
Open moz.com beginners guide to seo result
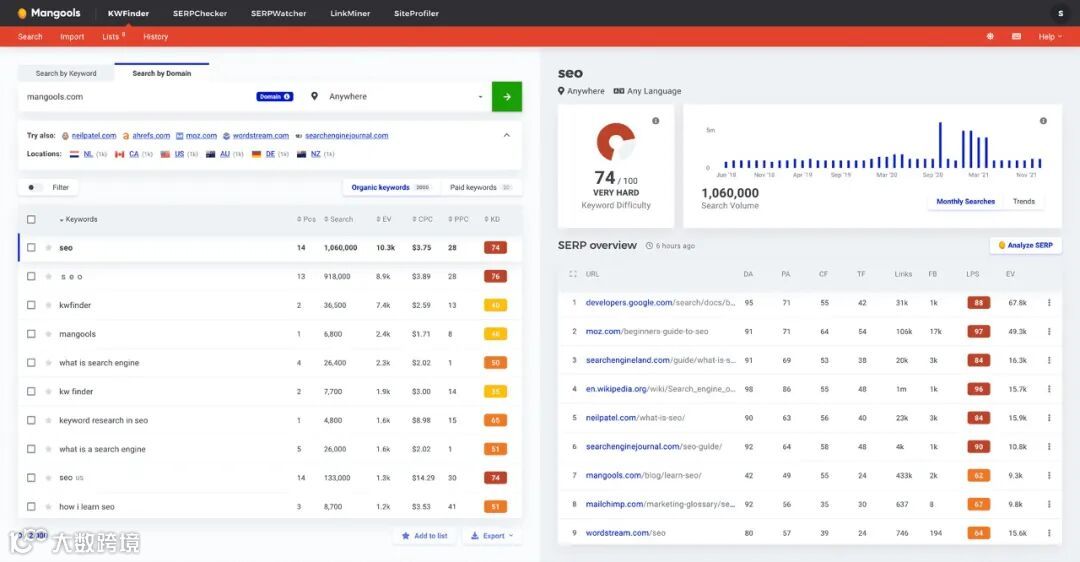[647, 331]
